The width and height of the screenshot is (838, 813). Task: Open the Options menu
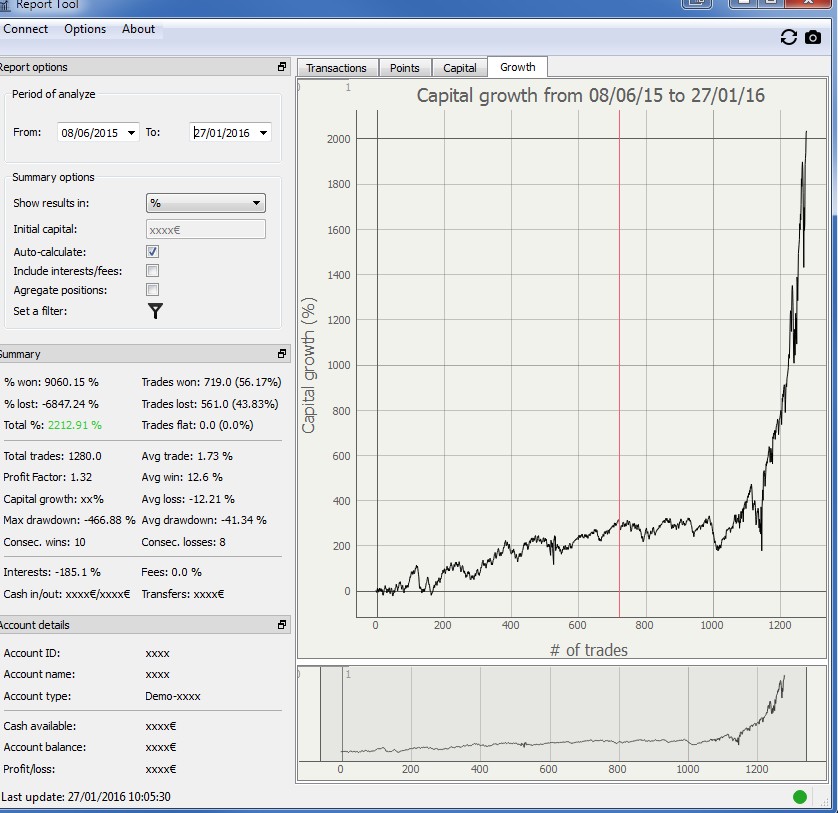coord(85,29)
